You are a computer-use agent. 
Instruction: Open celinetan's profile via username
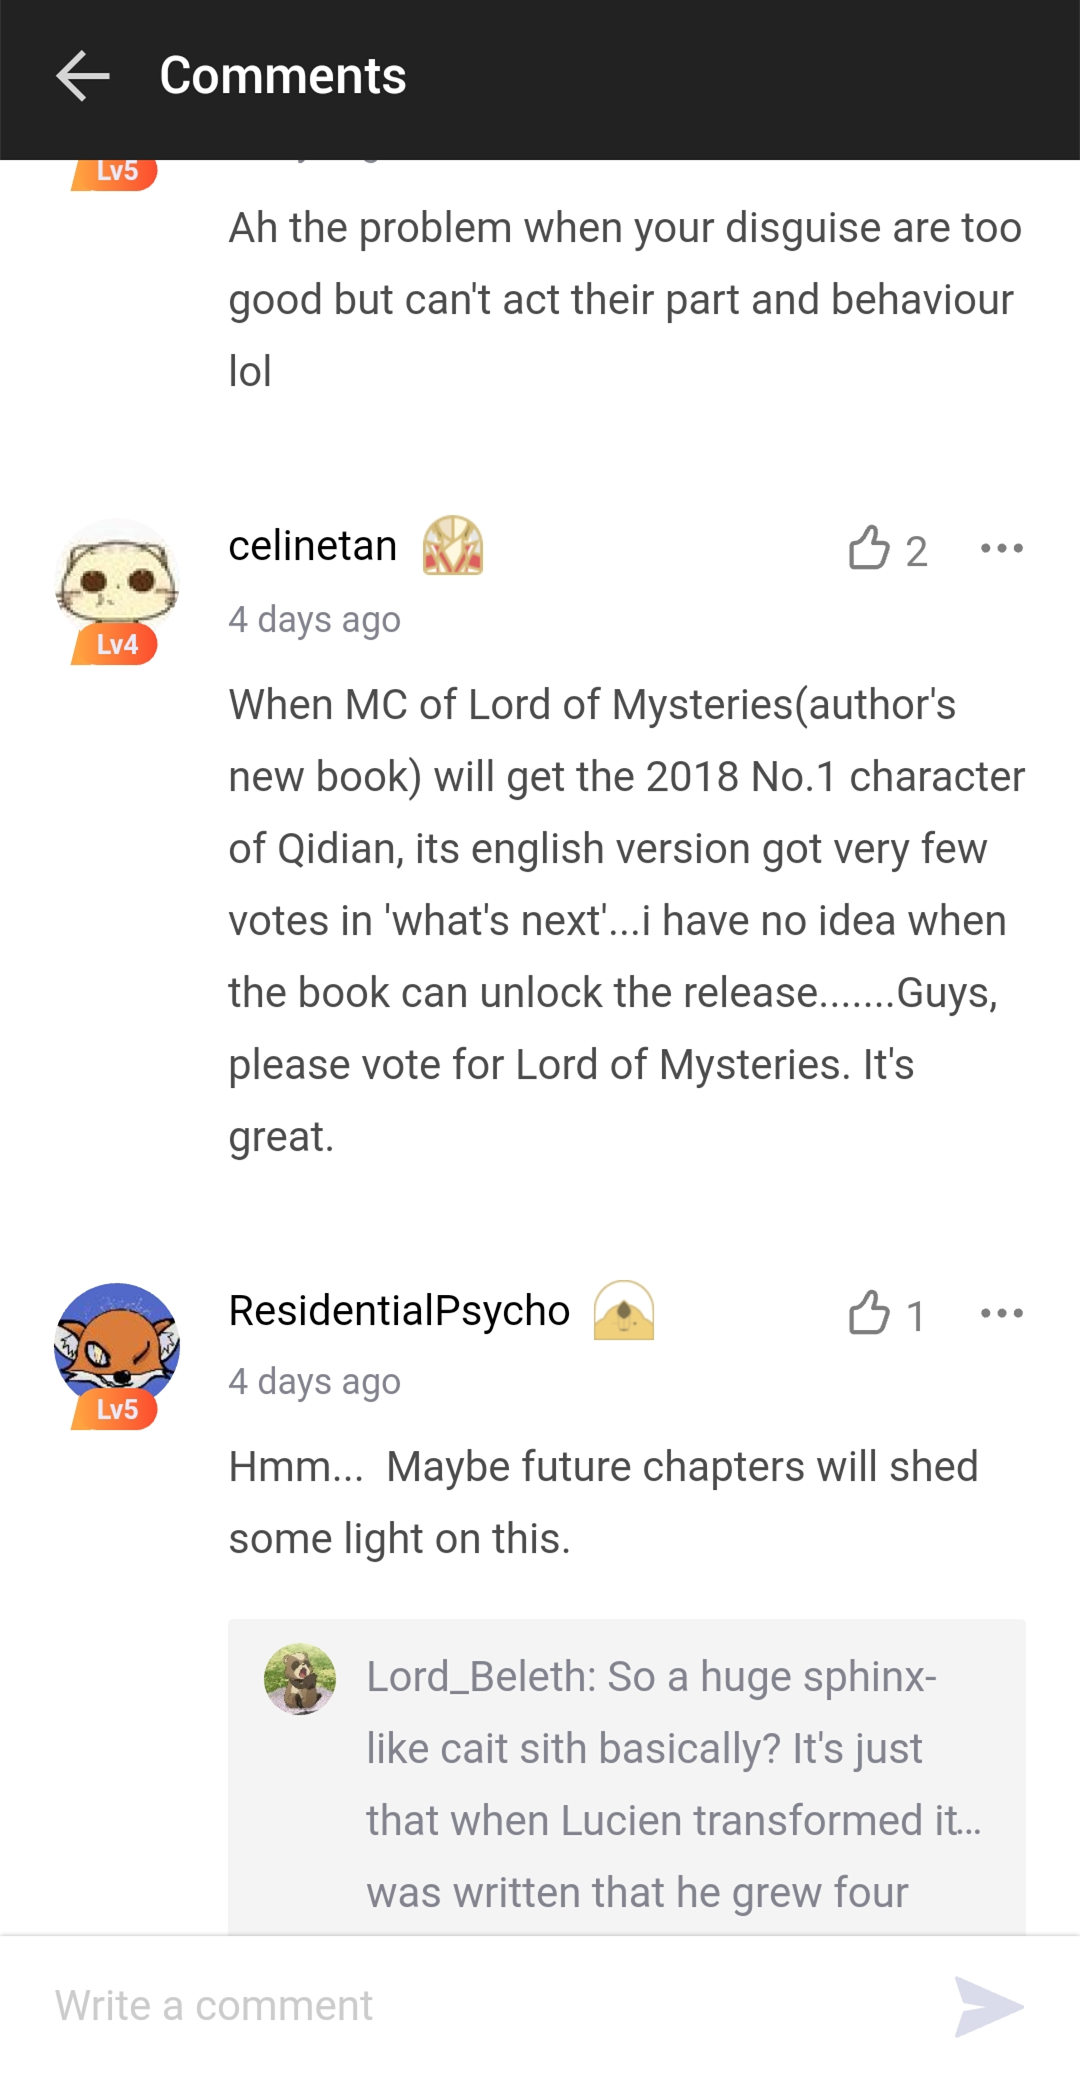[x=313, y=546]
